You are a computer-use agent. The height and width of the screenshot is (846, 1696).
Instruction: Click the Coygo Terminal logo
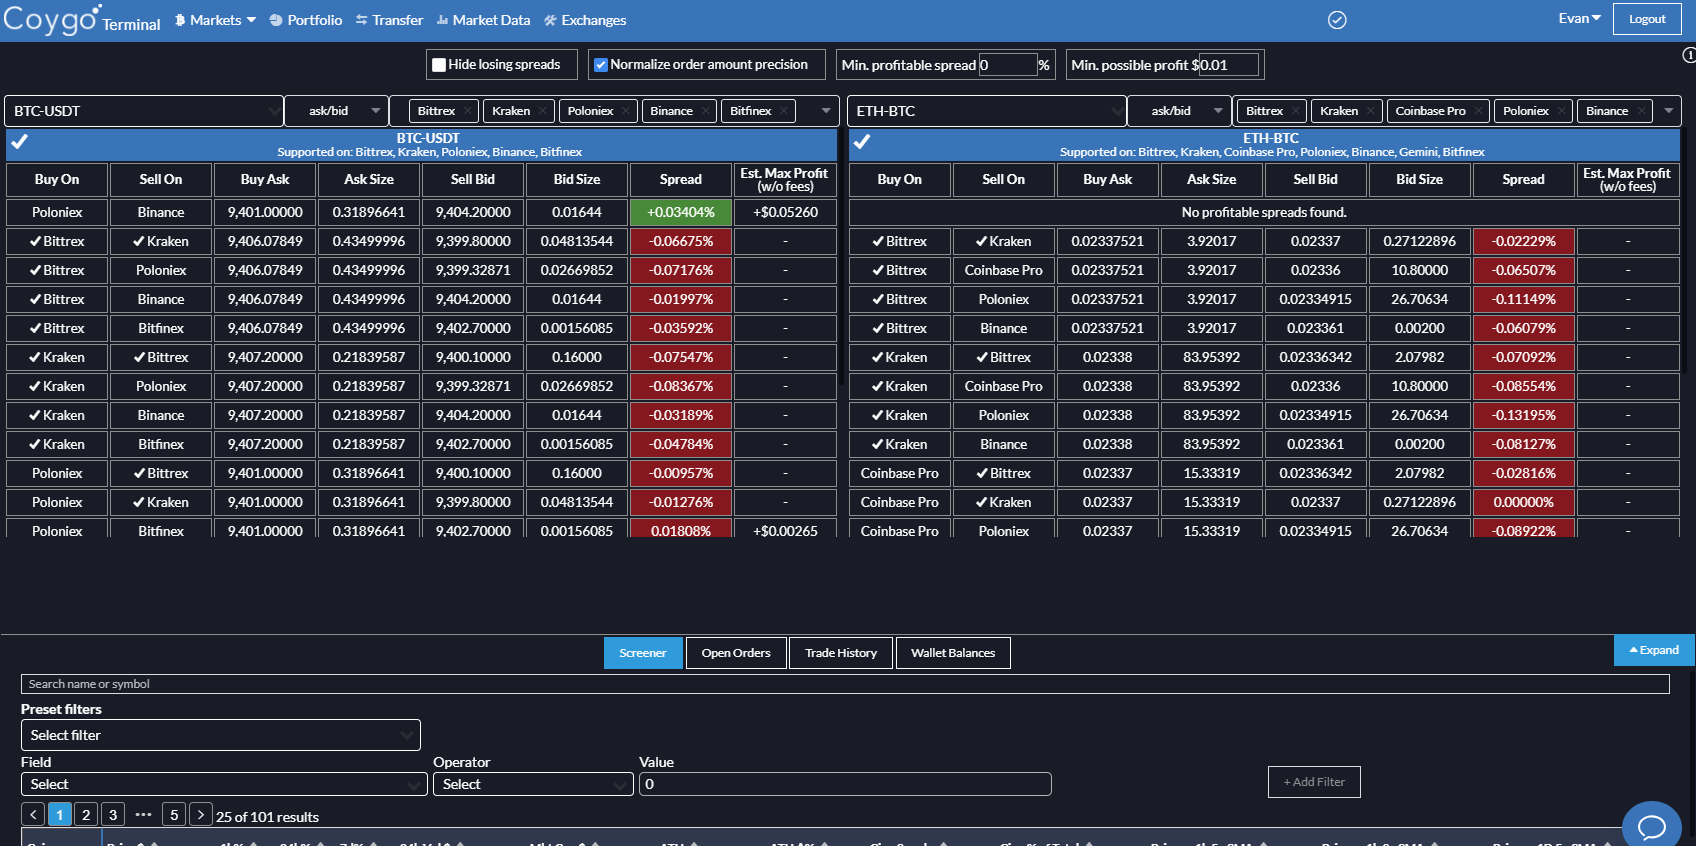(x=82, y=19)
